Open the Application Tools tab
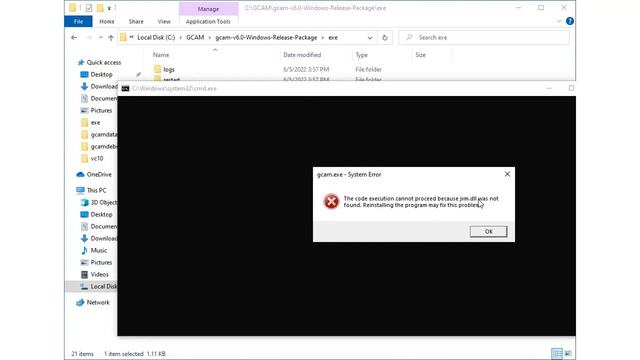640x360 pixels. pyautogui.click(x=208, y=21)
